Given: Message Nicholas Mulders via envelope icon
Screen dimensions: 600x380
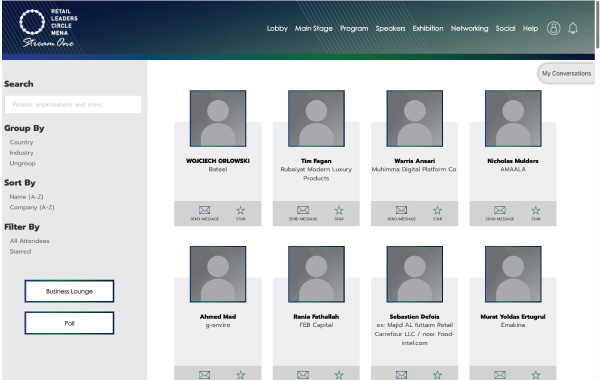Looking at the screenshot, I should [499, 210].
